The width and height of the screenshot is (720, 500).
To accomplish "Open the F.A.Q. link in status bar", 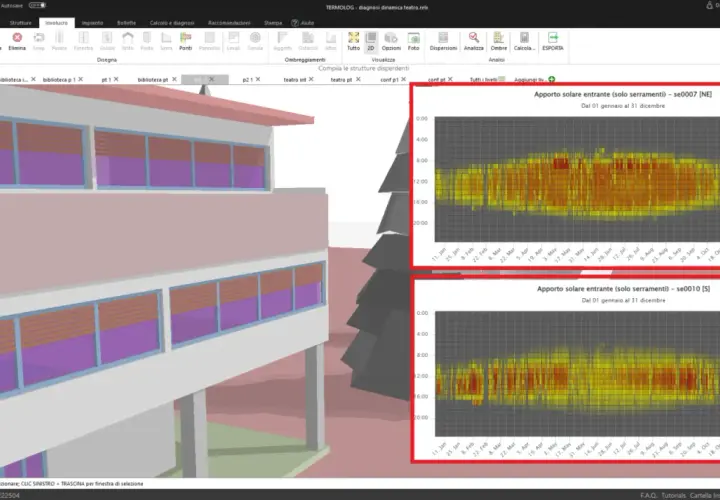I will pos(648,495).
